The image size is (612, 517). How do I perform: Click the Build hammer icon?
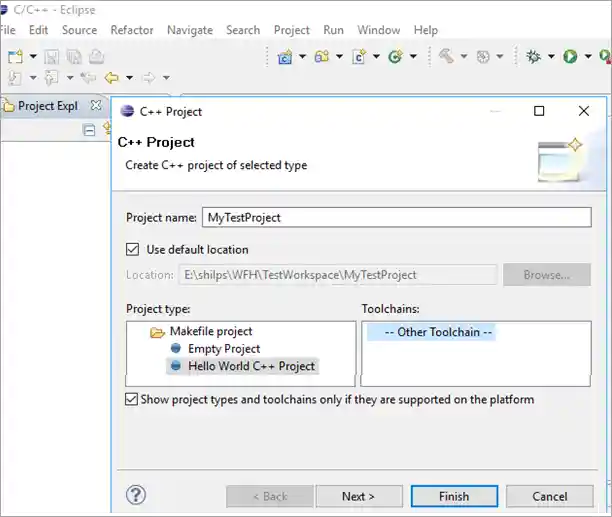click(x=446, y=56)
